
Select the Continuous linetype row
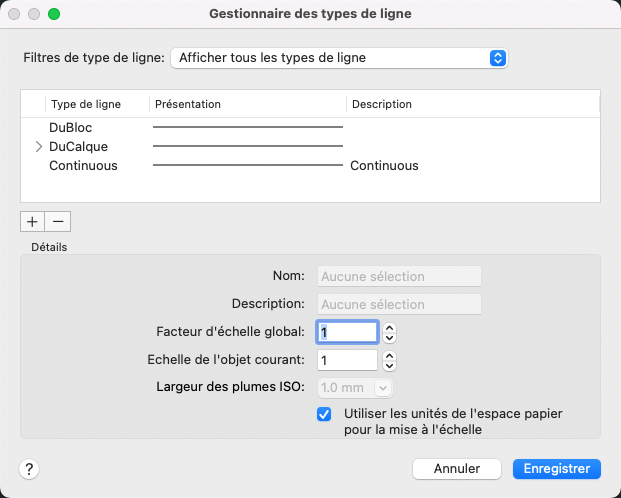[x=83, y=166]
